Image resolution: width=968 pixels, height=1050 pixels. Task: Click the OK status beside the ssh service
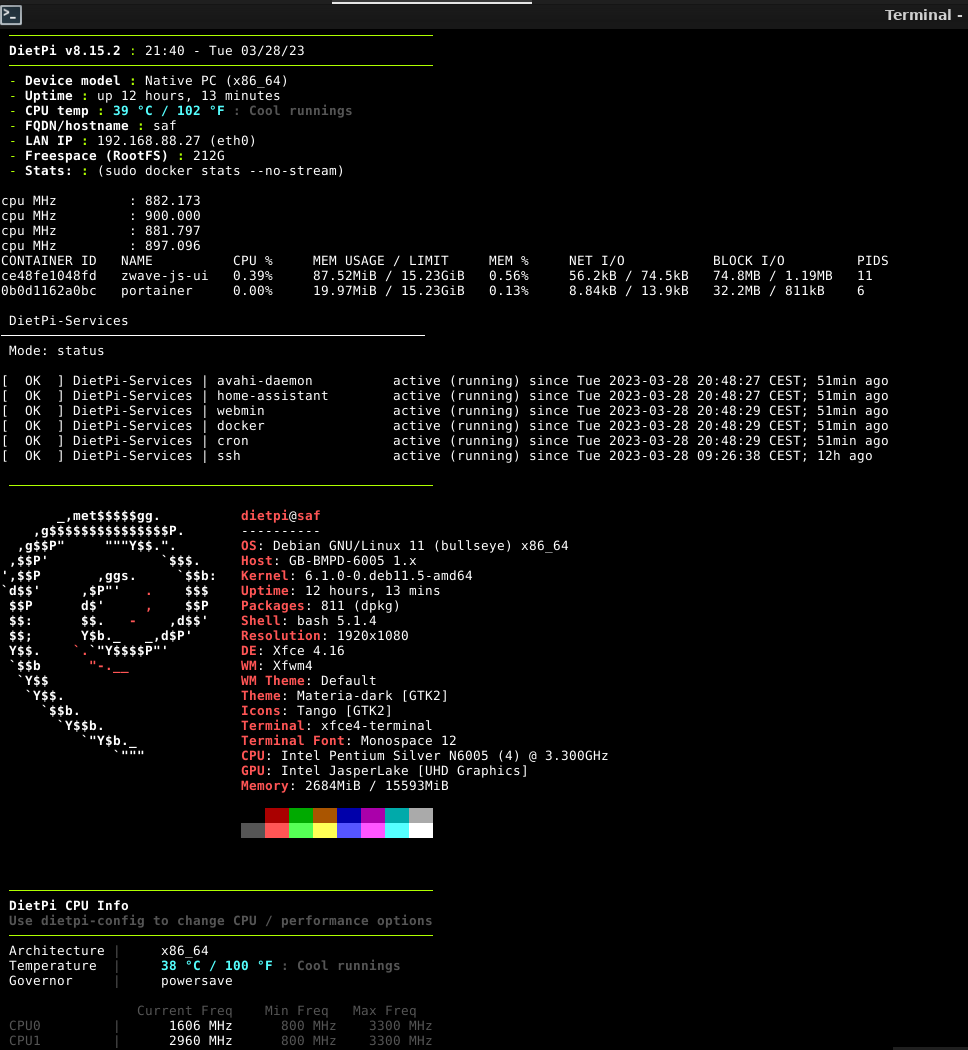[33, 456]
